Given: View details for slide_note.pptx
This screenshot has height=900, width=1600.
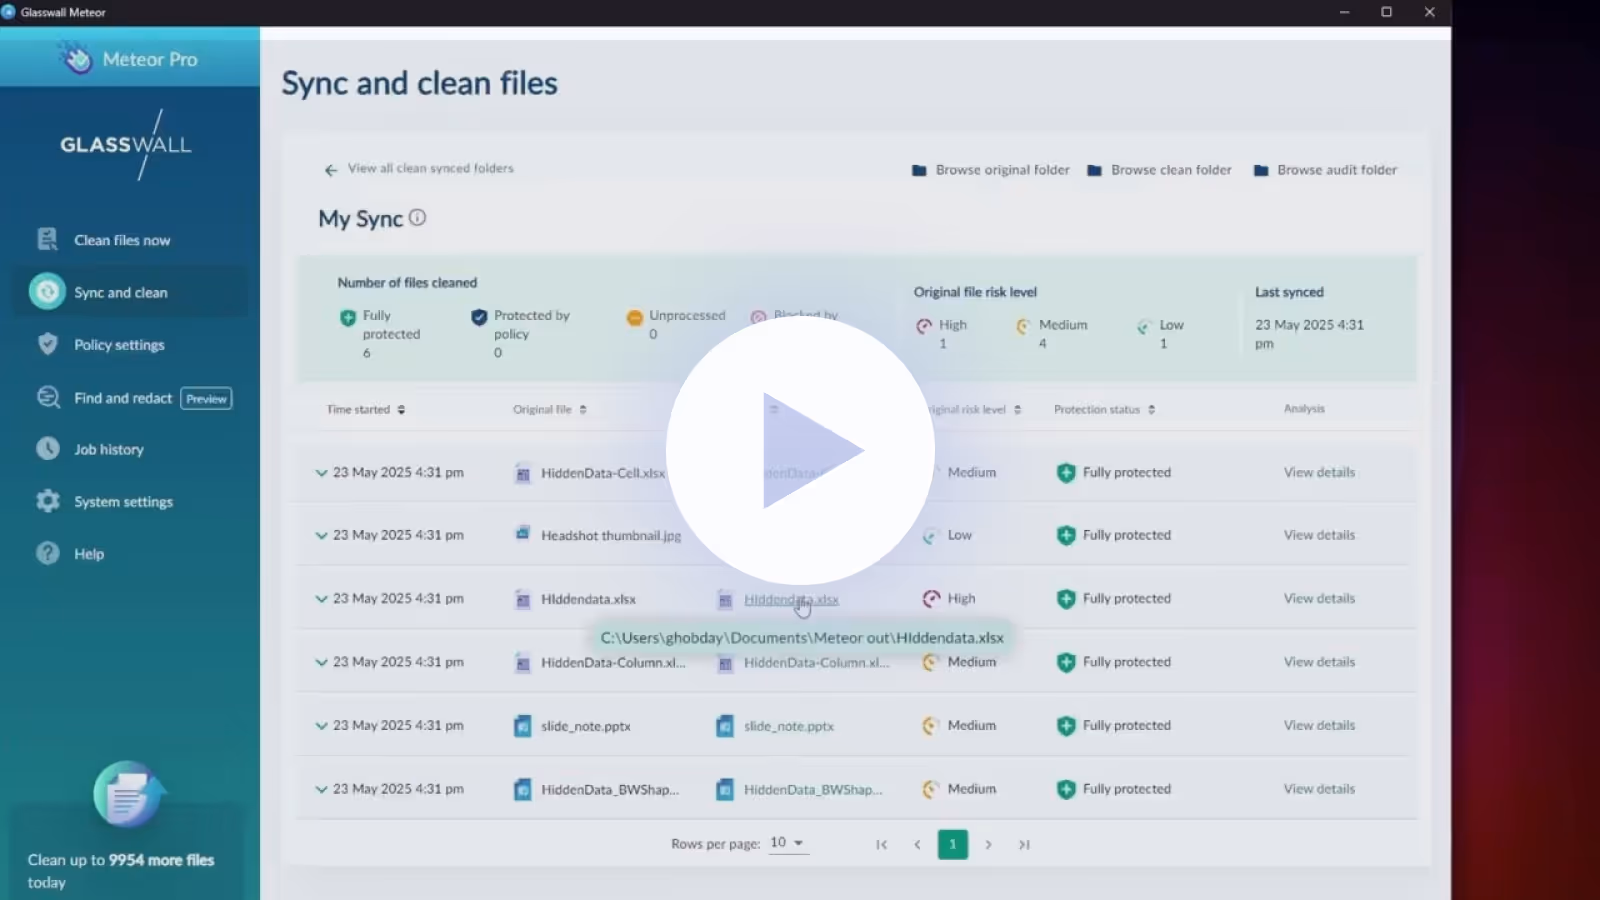Looking at the screenshot, I should (x=1319, y=725).
